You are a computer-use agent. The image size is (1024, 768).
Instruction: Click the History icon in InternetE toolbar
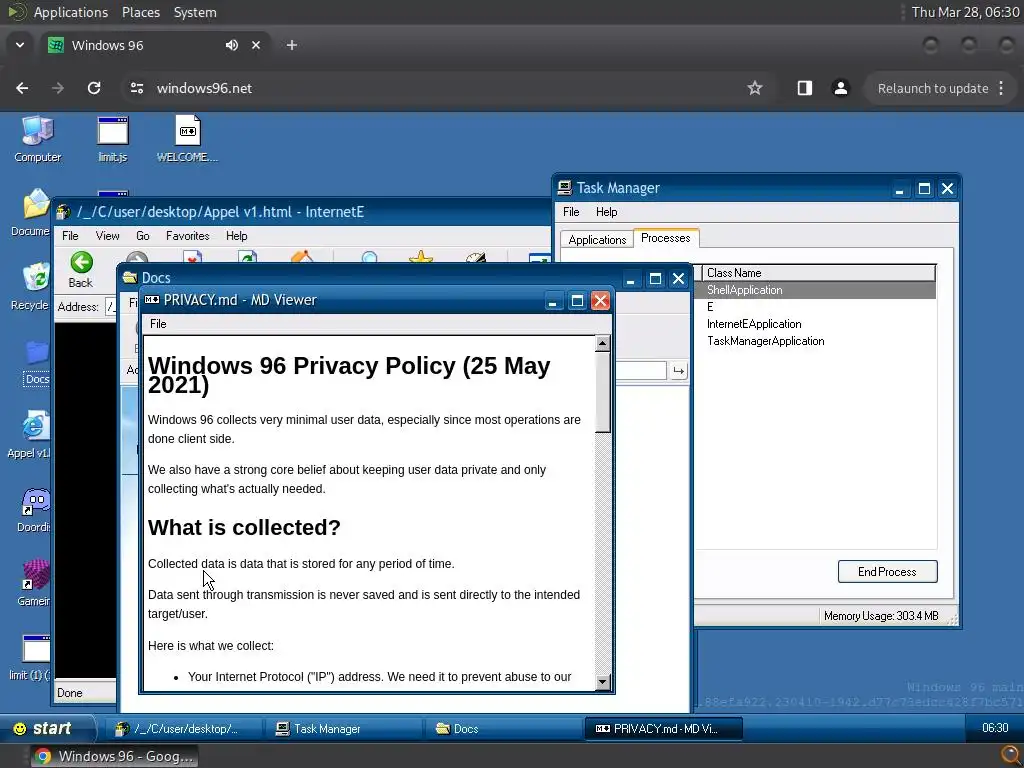point(476,257)
